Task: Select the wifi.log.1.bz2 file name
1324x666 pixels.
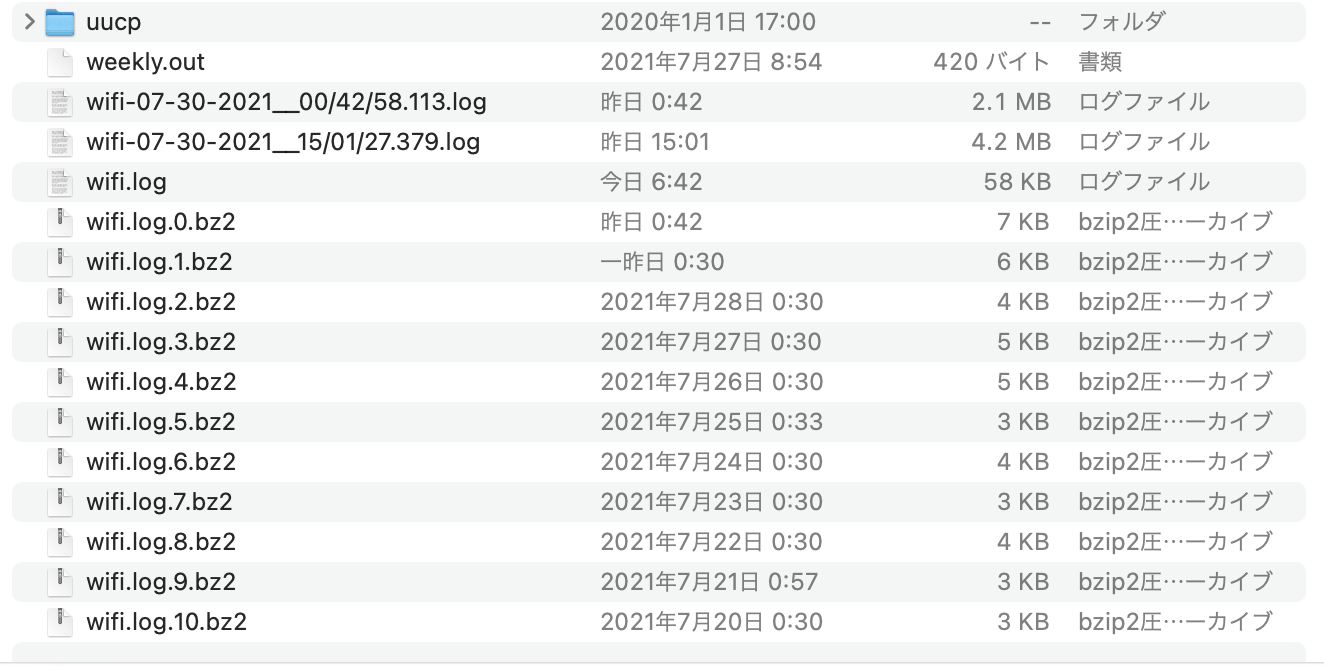Action: [x=160, y=262]
